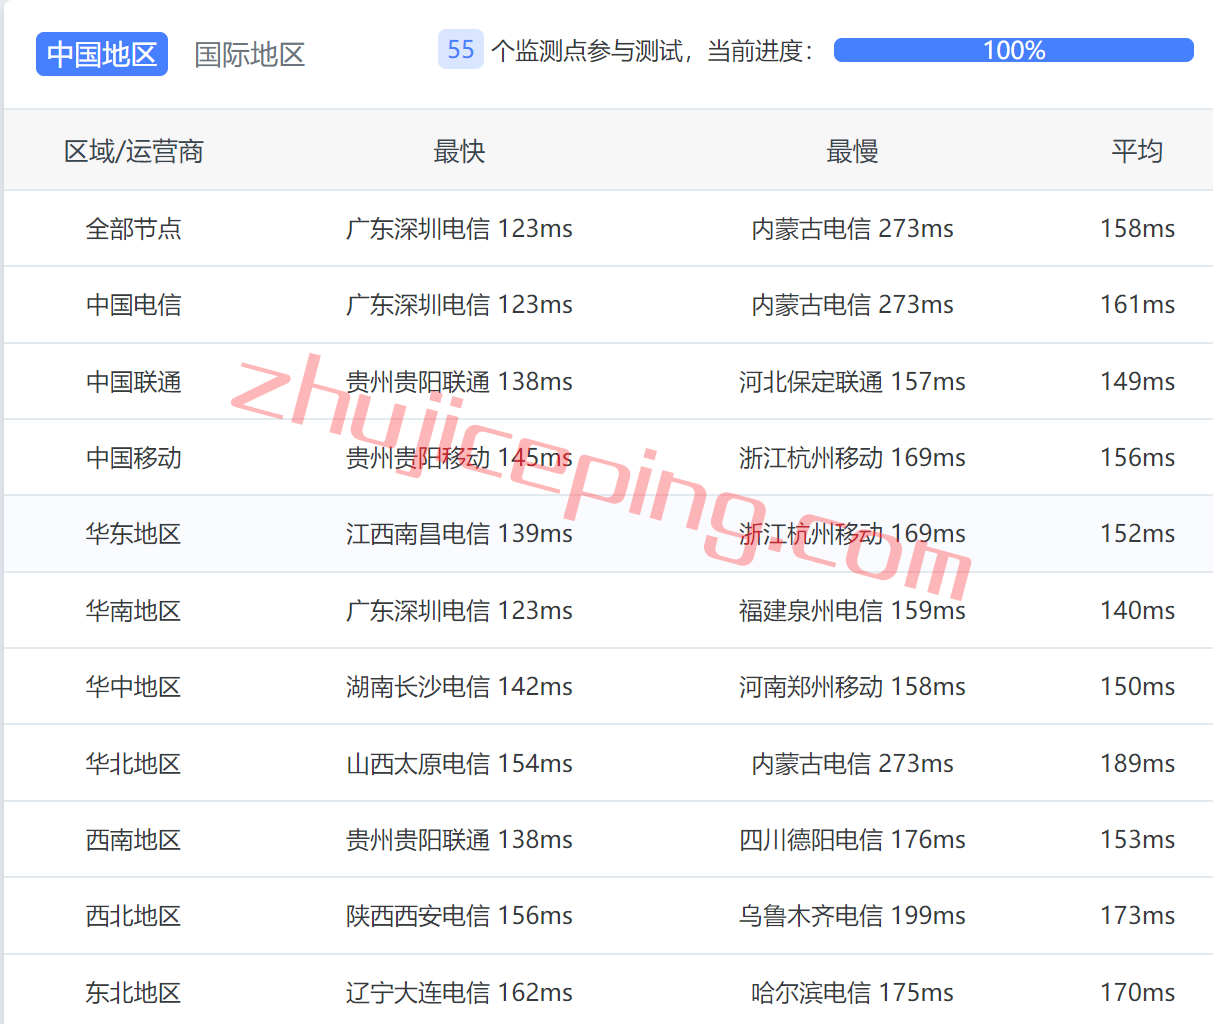Click the 153ms average value
This screenshot has height=1024, width=1213.
1137,839
